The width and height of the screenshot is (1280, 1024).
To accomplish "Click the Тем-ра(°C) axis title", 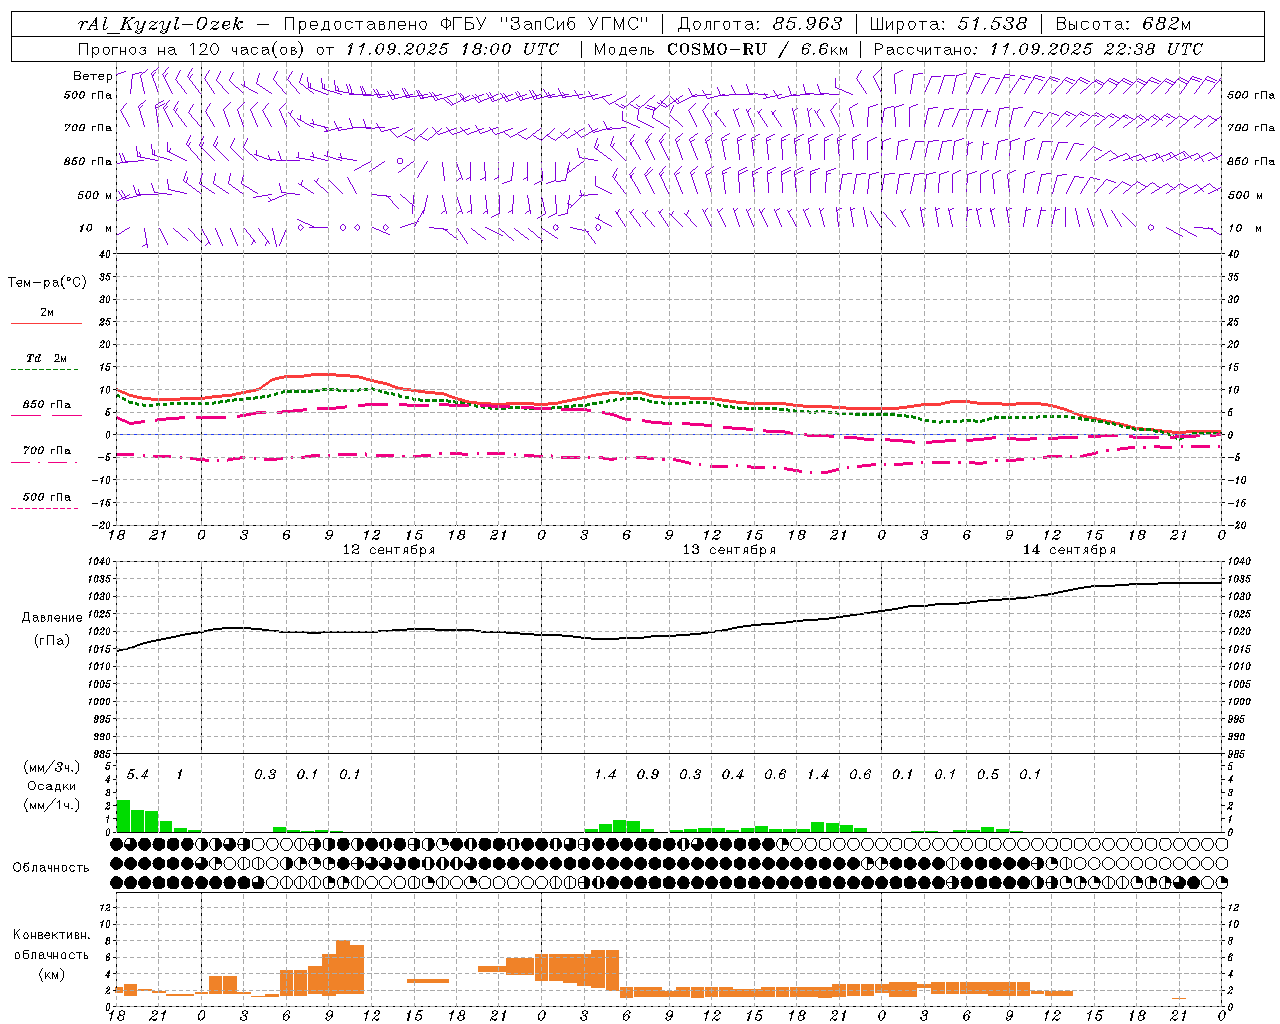I will tap(47, 283).
